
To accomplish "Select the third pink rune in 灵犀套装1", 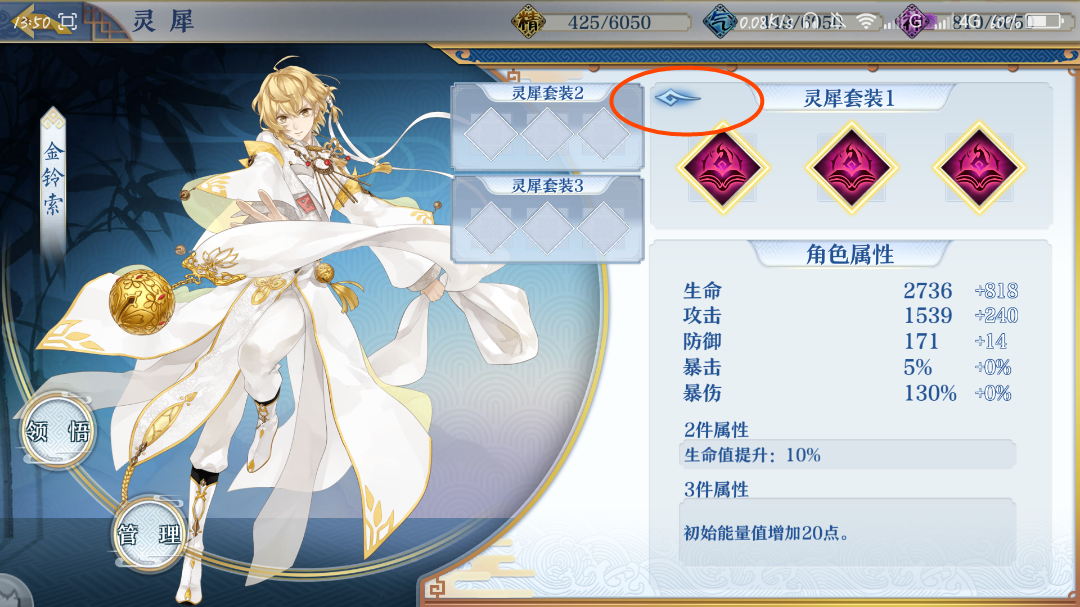I will point(979,167).
